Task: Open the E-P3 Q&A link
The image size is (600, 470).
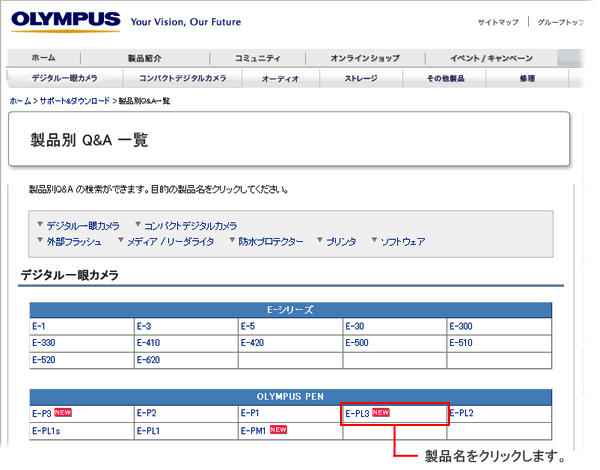Action: point(42,413)
